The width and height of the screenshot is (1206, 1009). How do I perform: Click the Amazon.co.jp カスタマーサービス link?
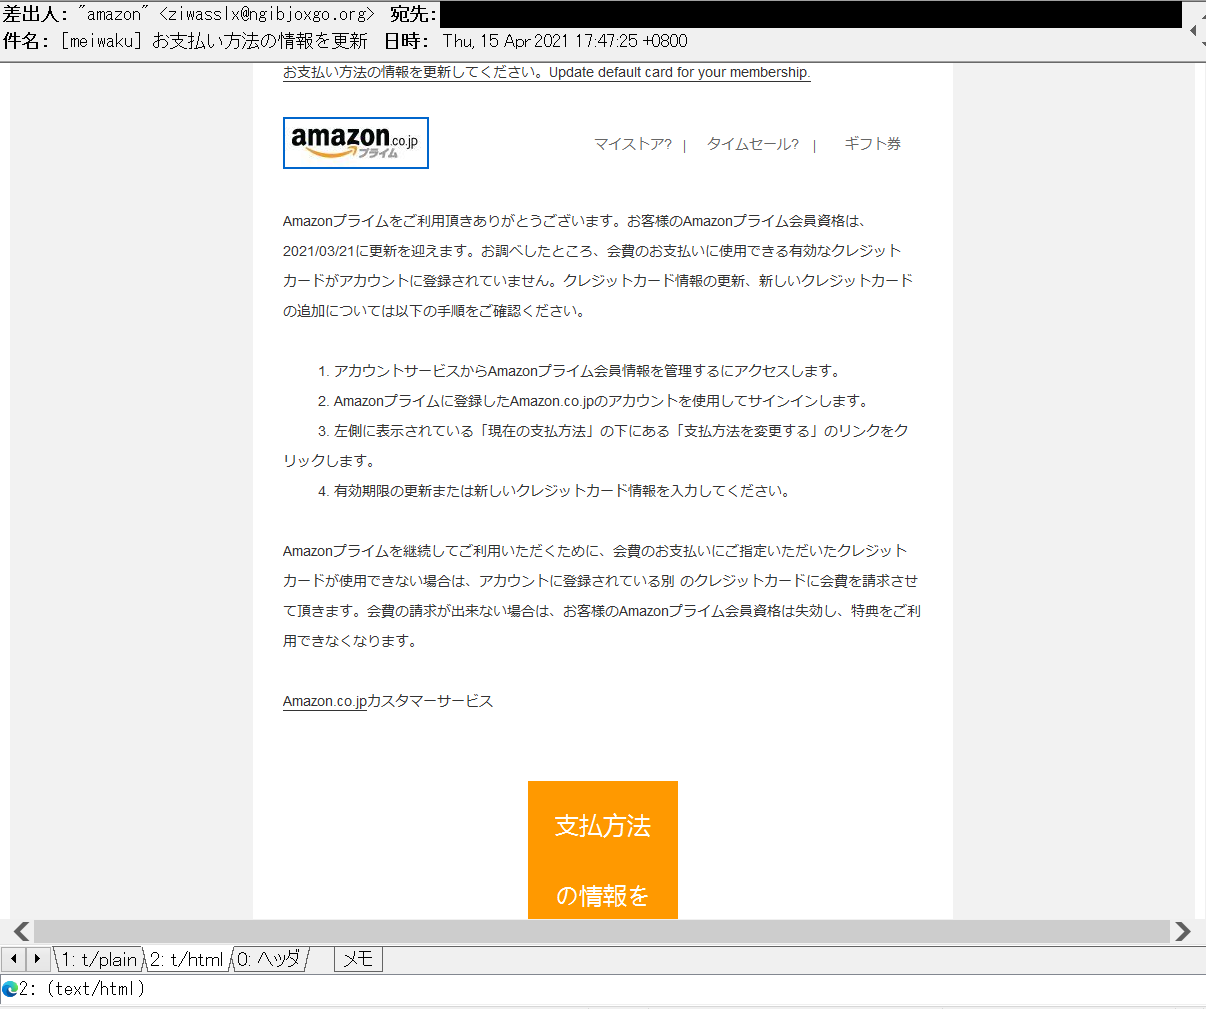point(388,701)
